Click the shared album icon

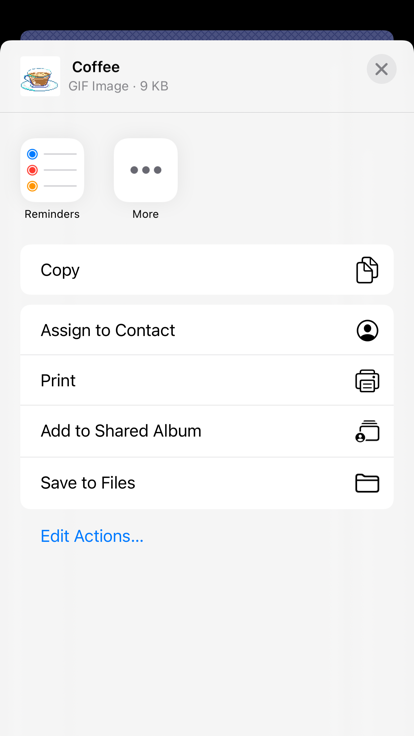click(367, 431)
